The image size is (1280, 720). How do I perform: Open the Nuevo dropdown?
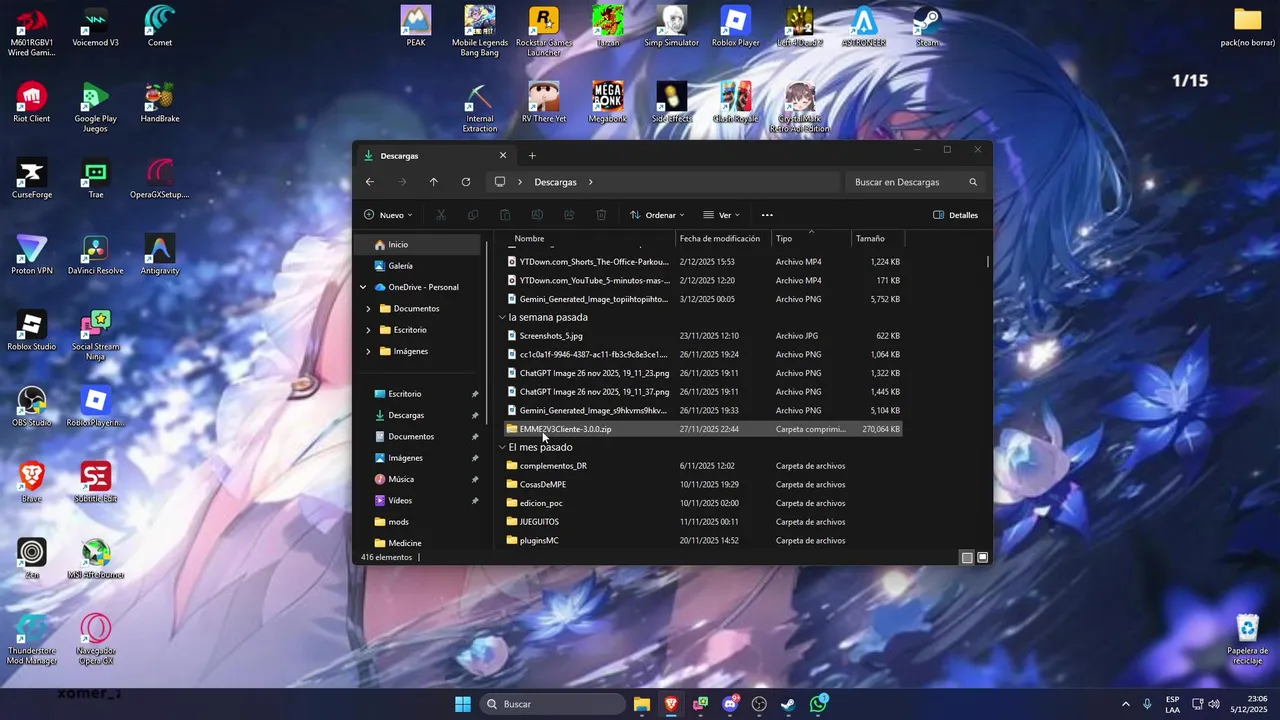(x=388, y=215)
